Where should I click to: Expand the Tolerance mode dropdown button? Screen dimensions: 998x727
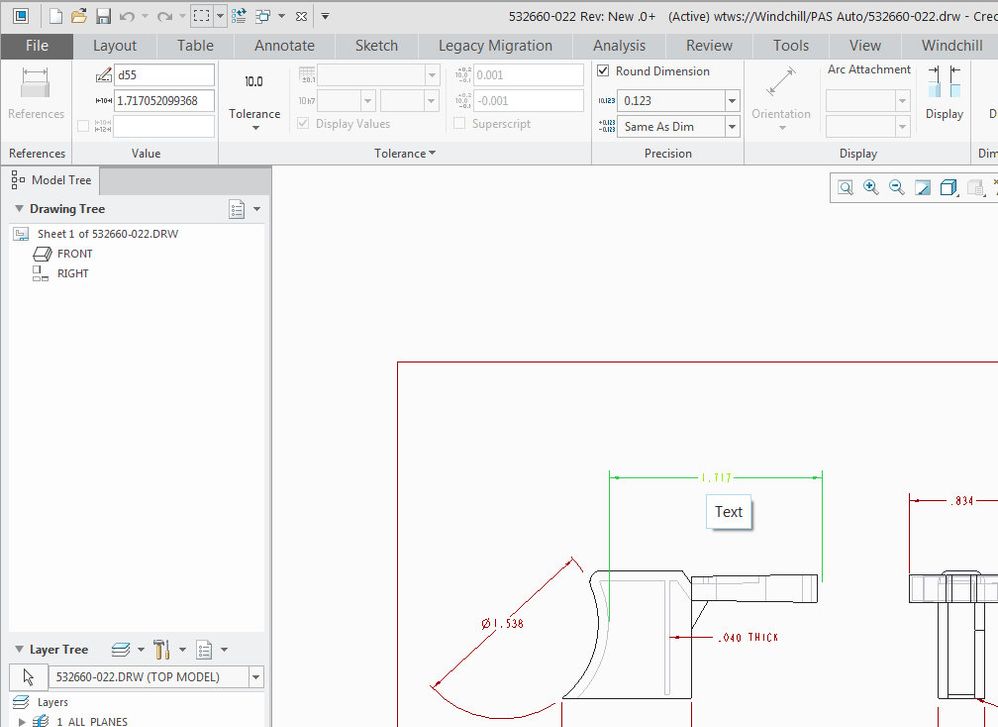(x=254, y=127)
